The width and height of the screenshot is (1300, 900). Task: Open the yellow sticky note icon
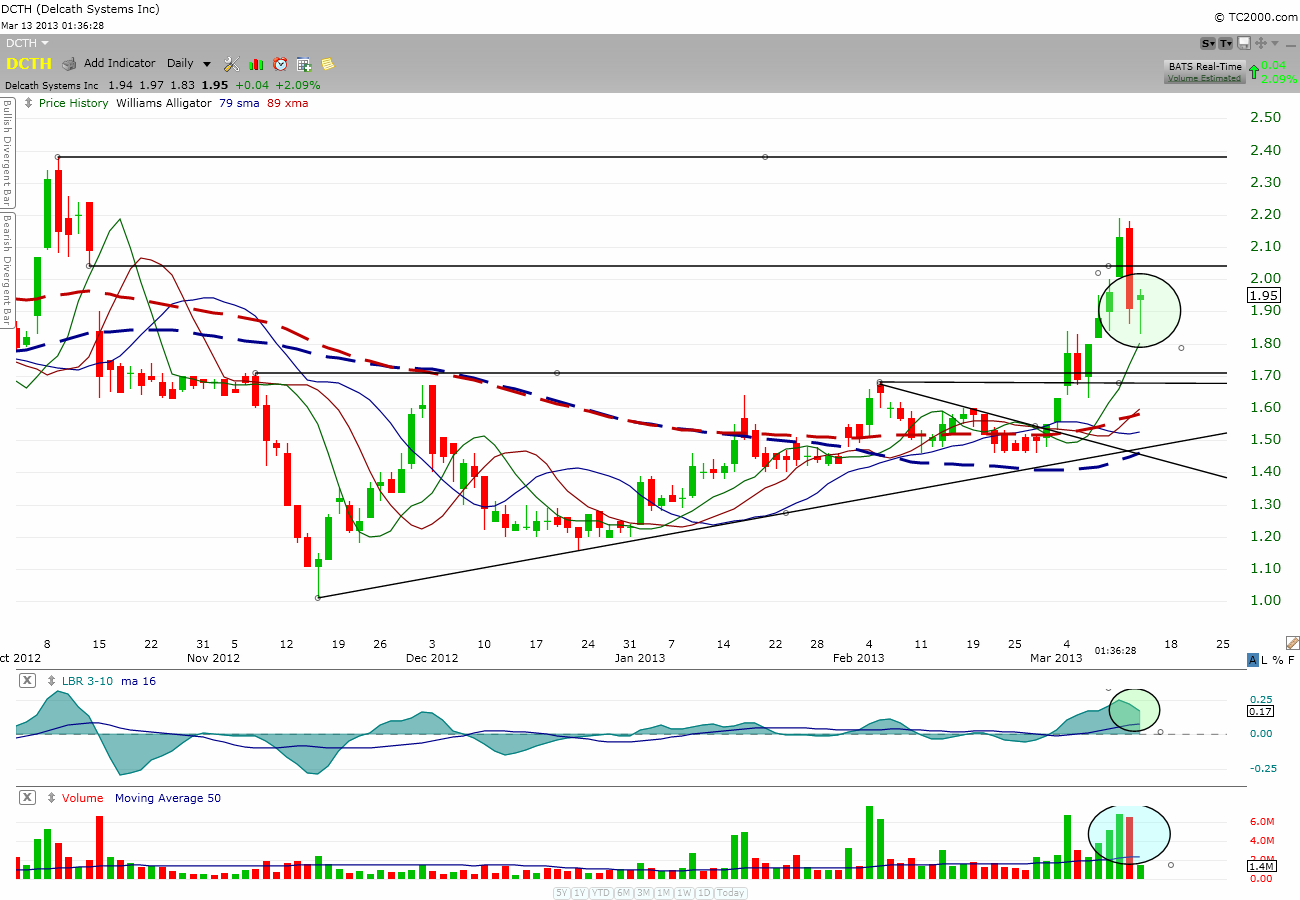point(328,64)
